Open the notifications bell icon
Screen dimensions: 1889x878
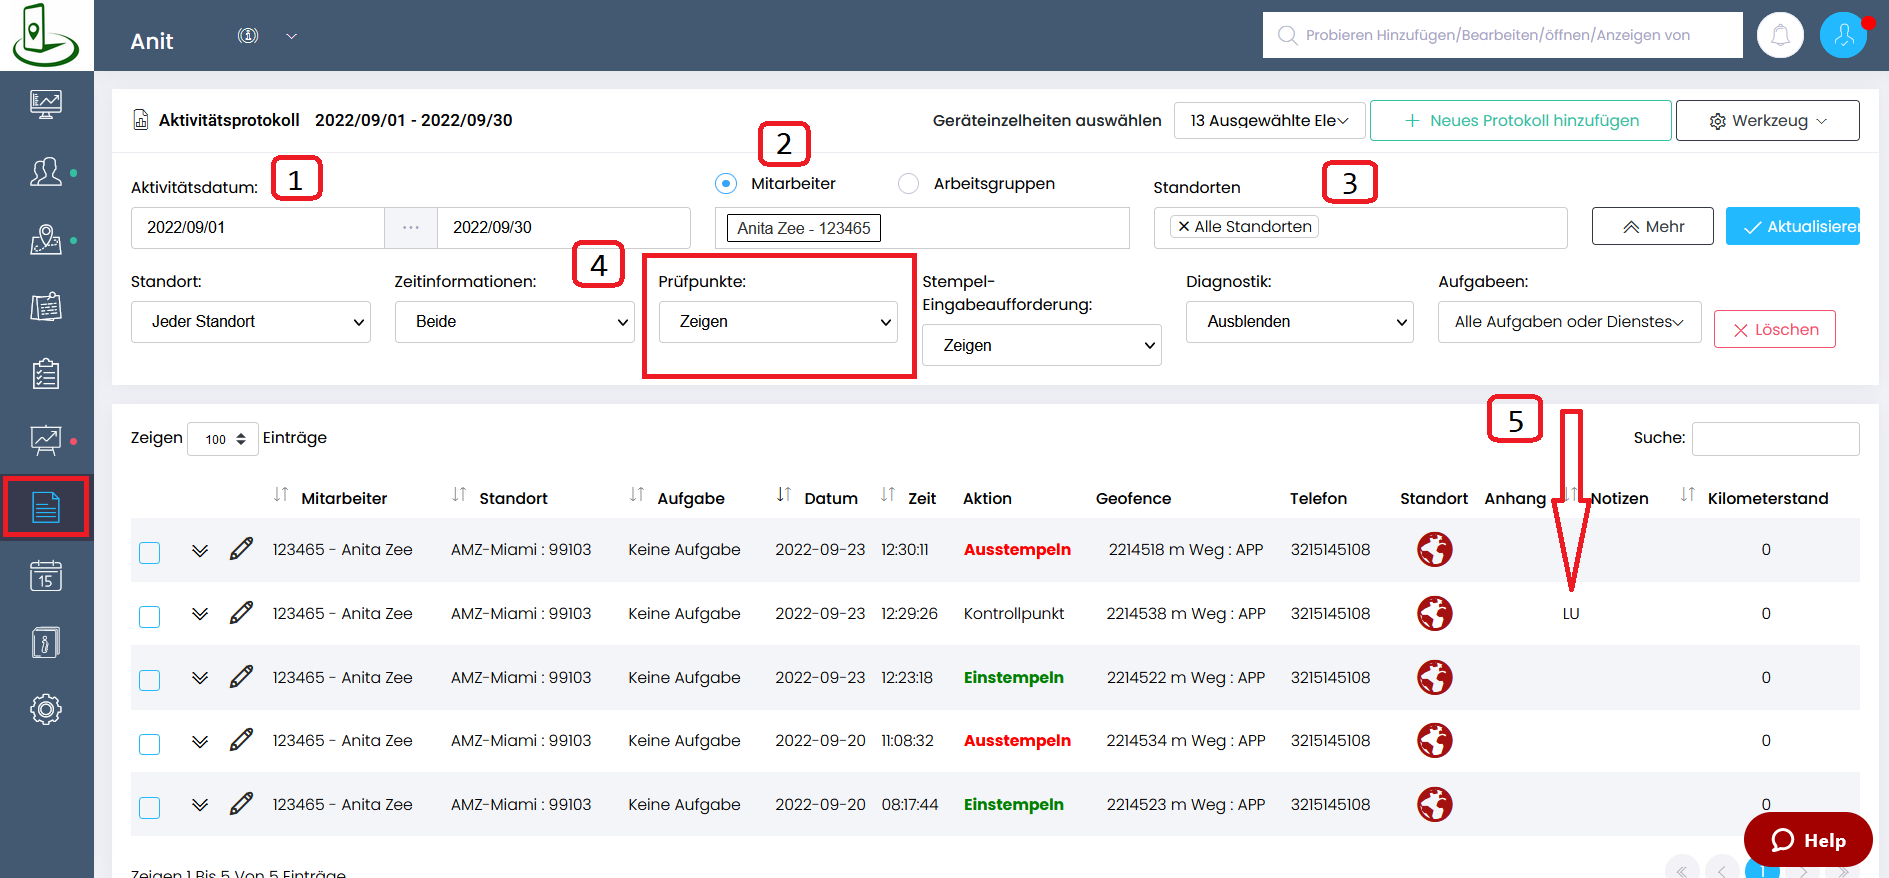[1780, 35]
